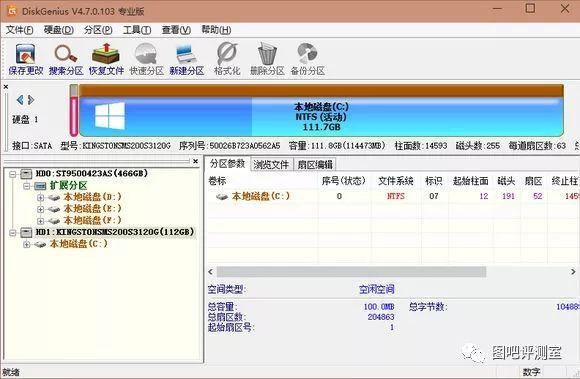
Task: Close the disk map panel with X
Action: [6, 87]
